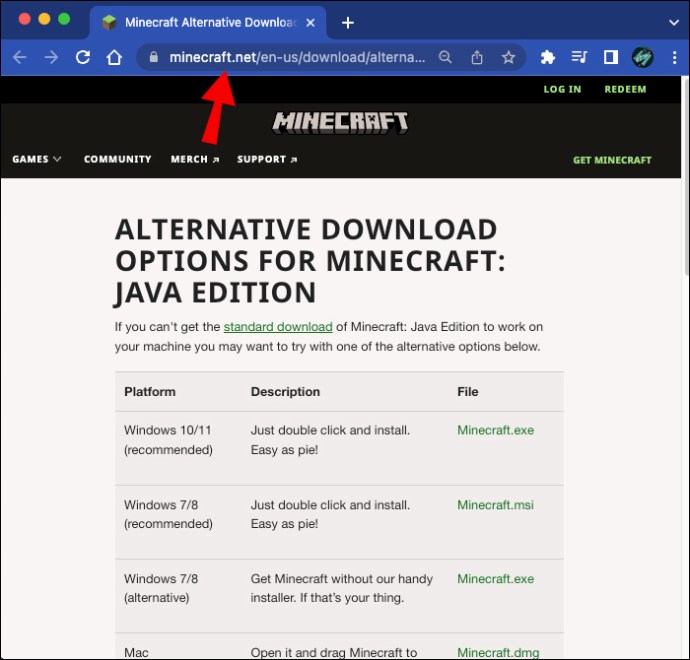Click the LOG IN link
Screen dimensions: 690x660
click(x=562, y=89)
